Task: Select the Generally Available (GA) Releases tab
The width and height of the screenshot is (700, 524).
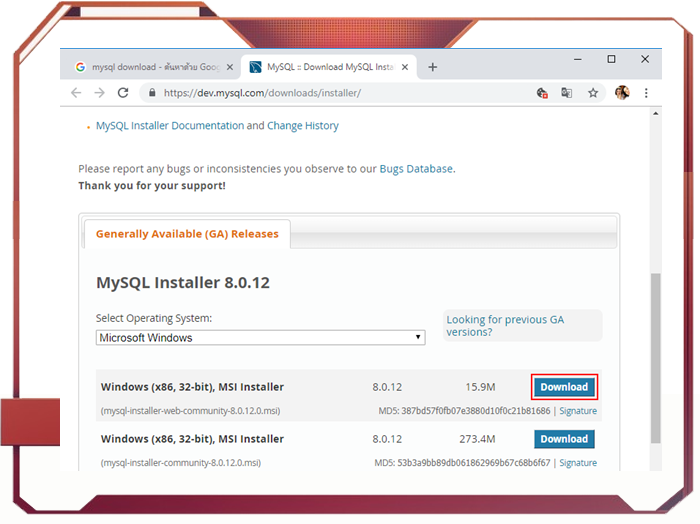Action: coord(187,234)
